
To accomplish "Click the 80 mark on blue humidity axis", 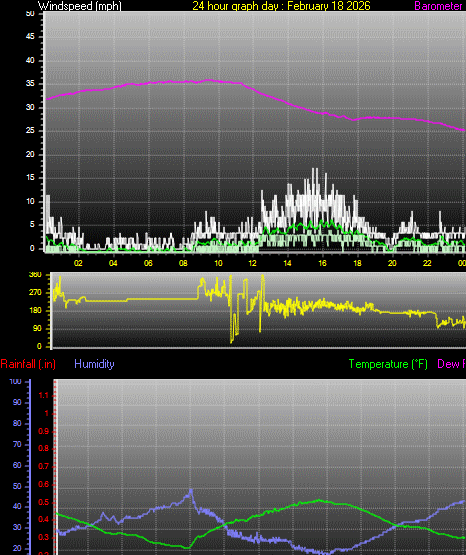I will [17, 423].
